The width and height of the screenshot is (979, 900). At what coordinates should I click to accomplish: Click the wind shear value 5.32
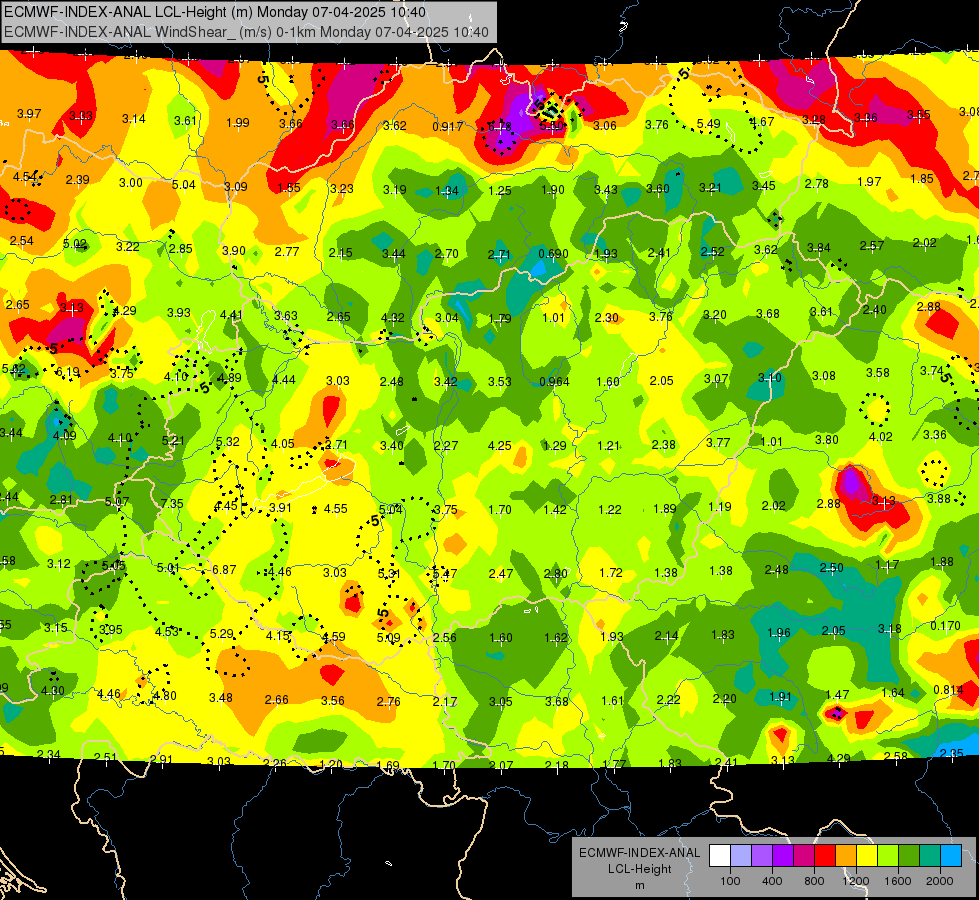228,442
